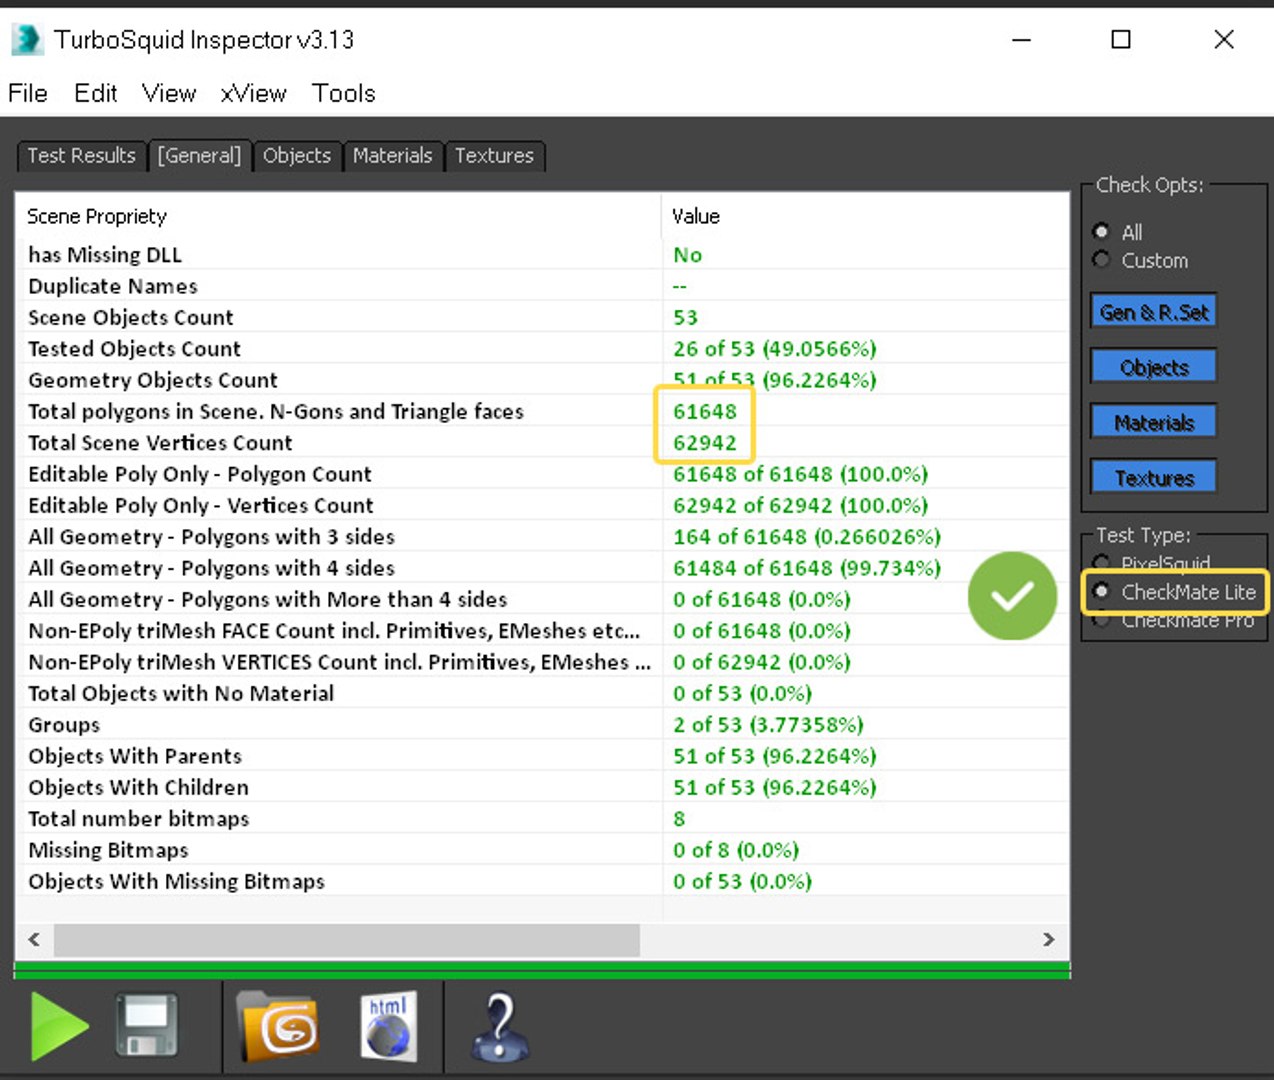The height and width of the screenshot is (1080, 1274).
Task: Select the 'Tested Objects Count' row
Action: click(x=542, y=349)
